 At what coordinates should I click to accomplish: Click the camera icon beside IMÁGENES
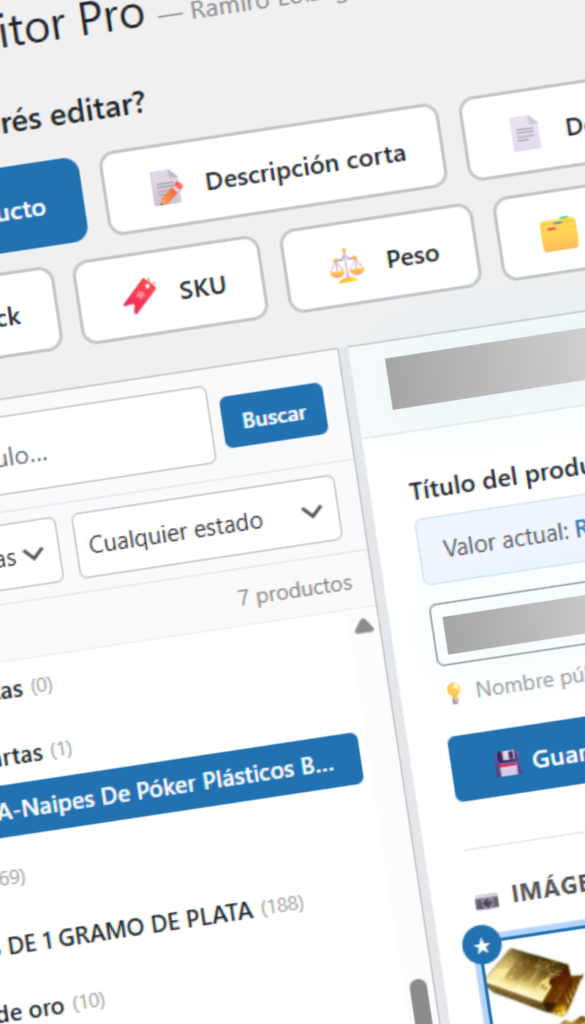tap(486, 903)
